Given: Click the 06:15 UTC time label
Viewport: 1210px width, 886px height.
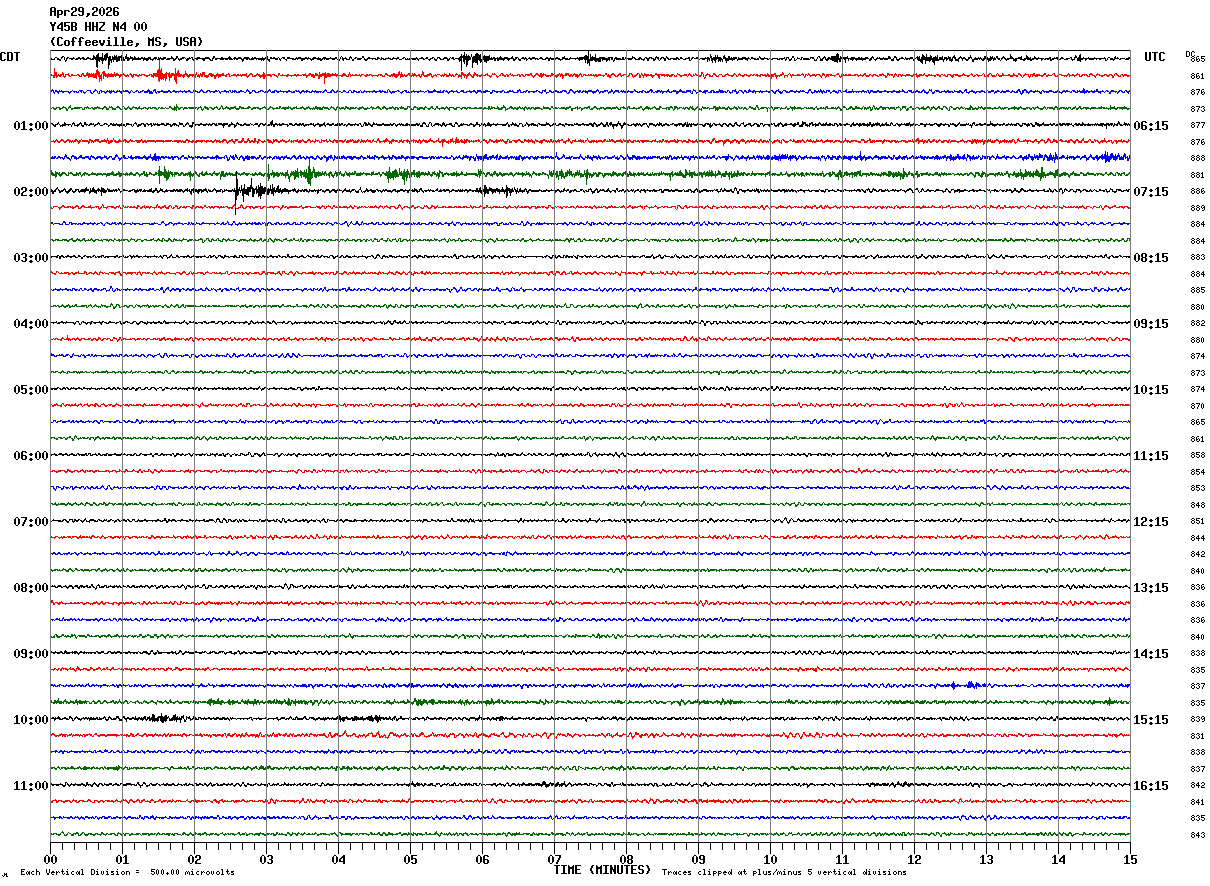Looking at the screenshot, I should point(1151,126).
